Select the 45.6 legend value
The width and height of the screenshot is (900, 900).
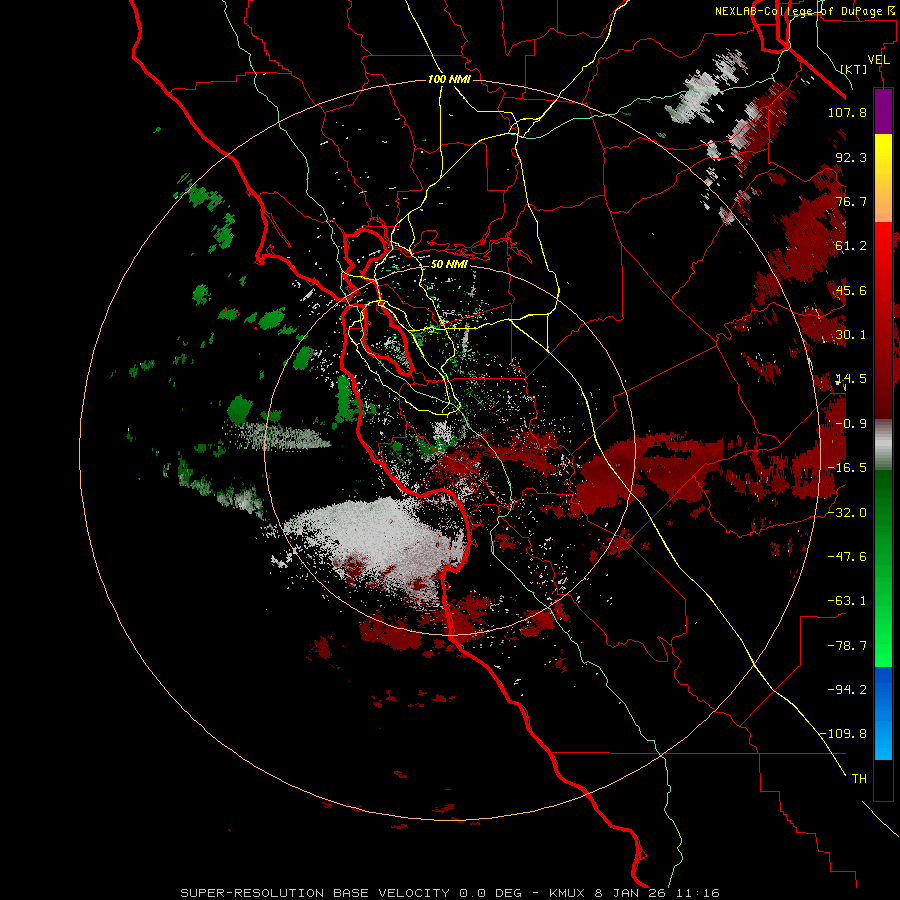click(x=851, y=290)
